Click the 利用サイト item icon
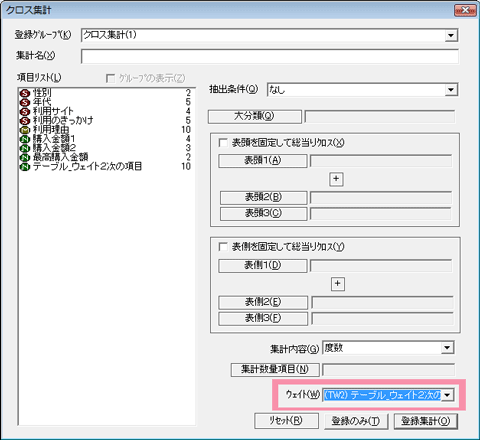 (25, 111)
